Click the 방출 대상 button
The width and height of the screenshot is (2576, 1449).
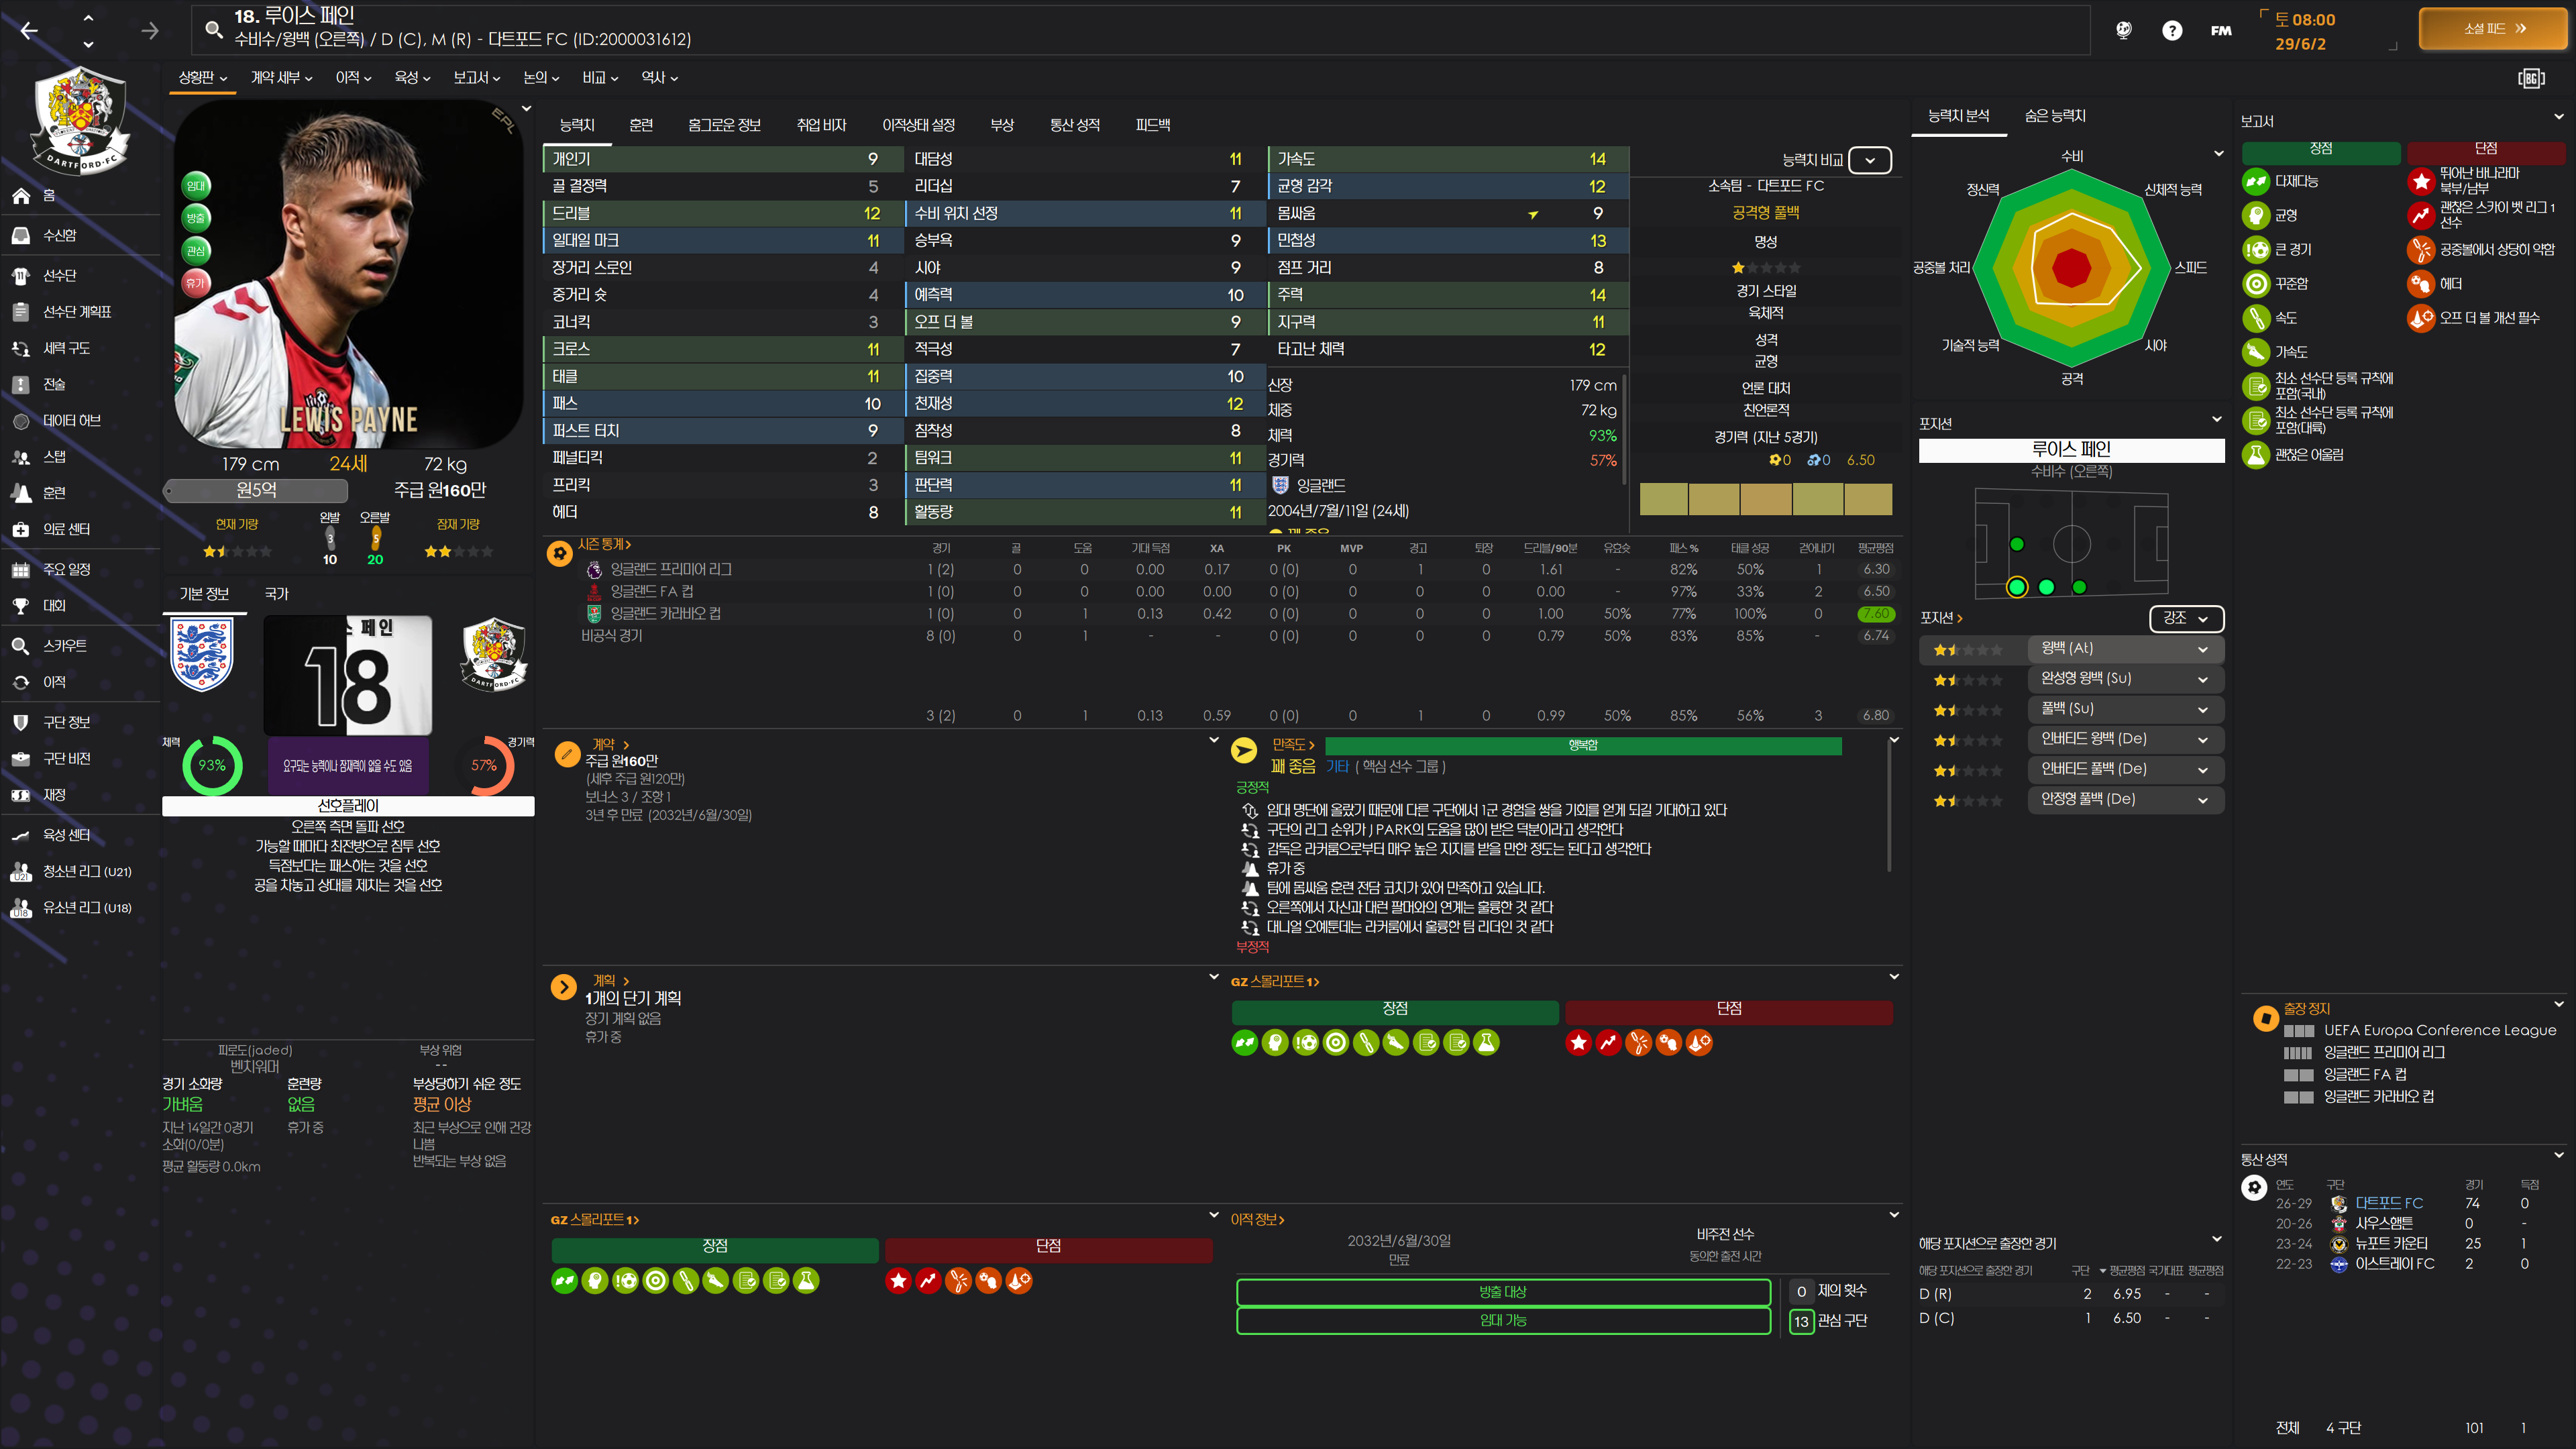[x=1503, y=1292]
